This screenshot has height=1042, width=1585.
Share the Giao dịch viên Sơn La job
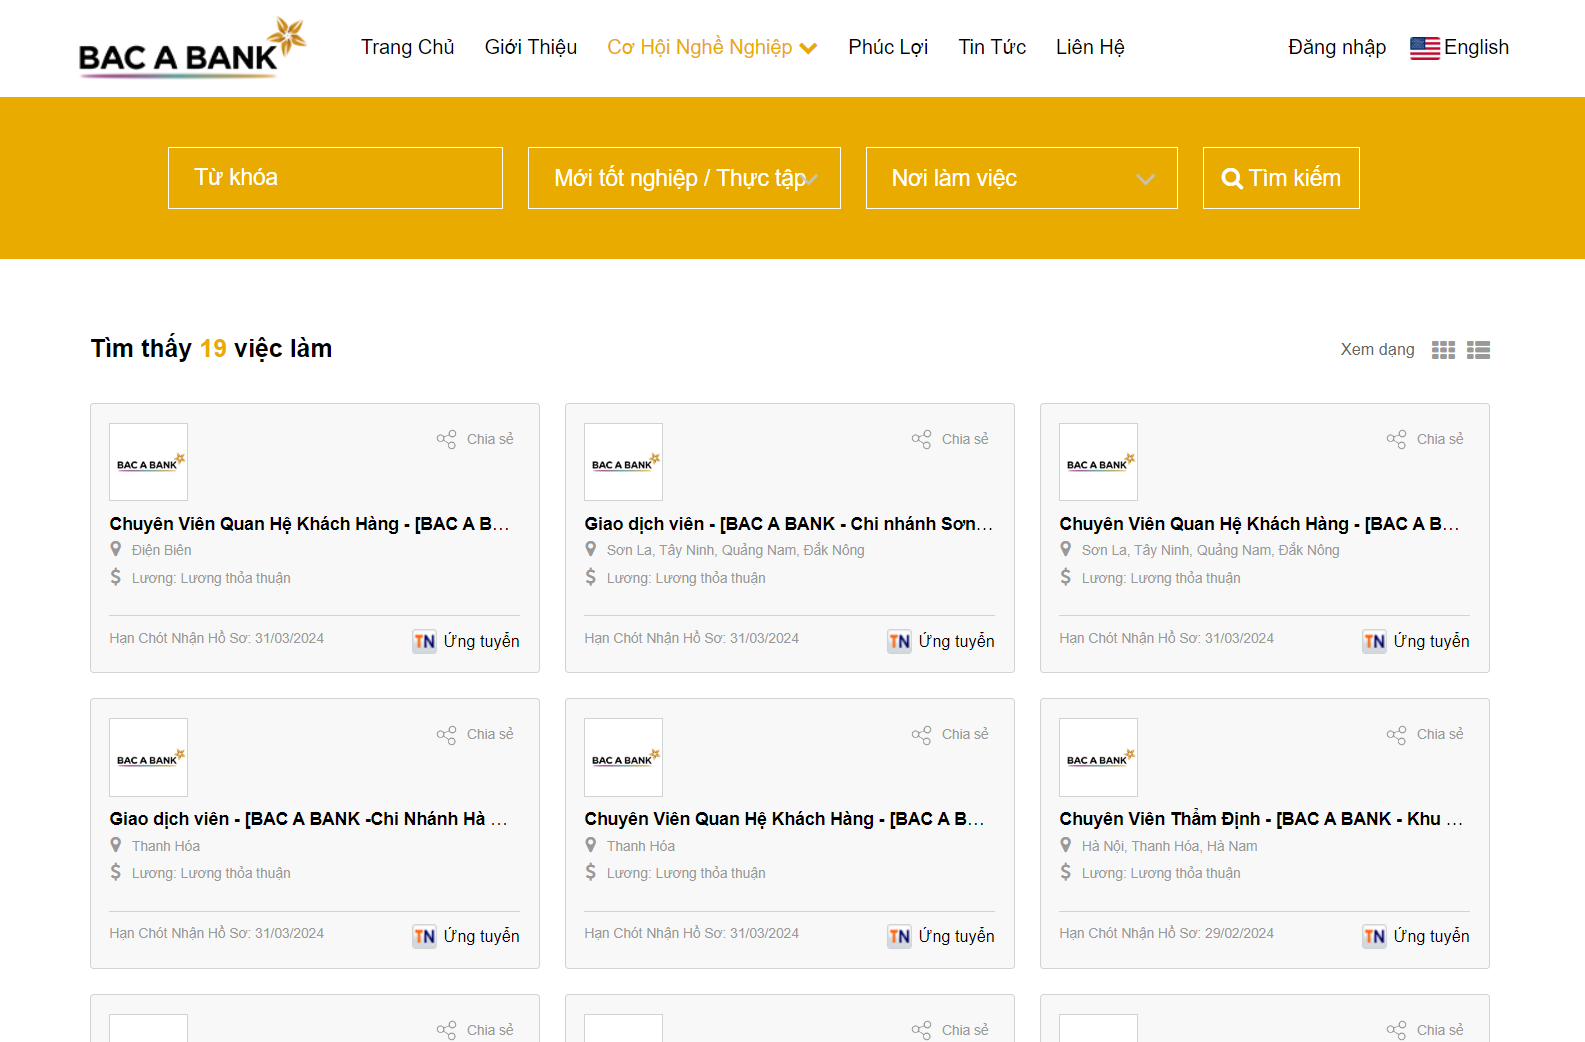[x=950, y=439]
